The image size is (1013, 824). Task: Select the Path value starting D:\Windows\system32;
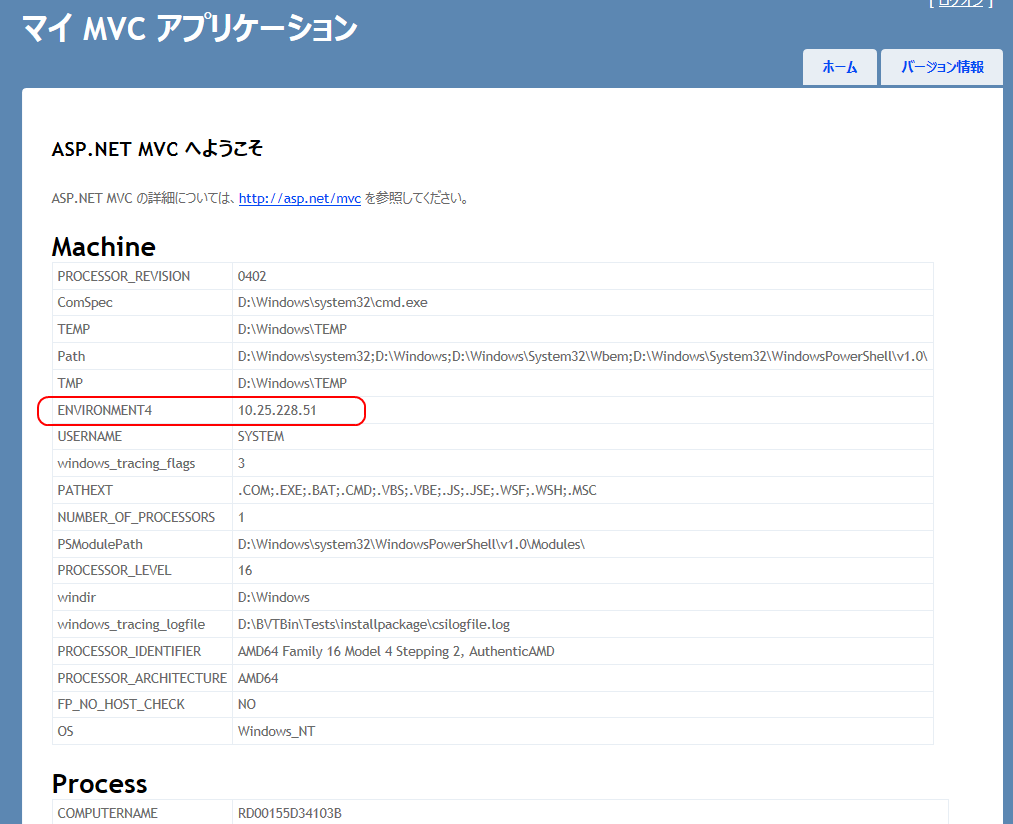(582, 356)
